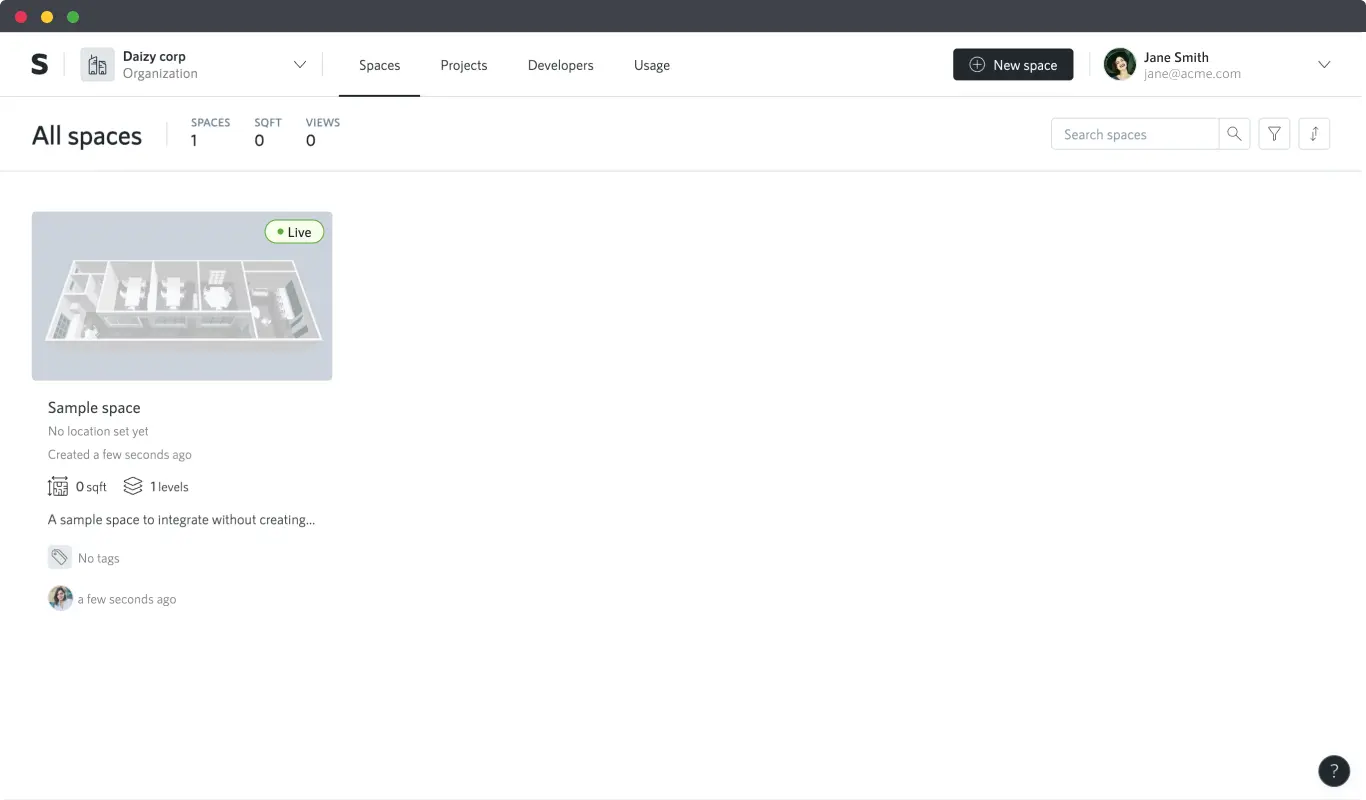Click the creator avatar on Sample space card

coord(60,598)
